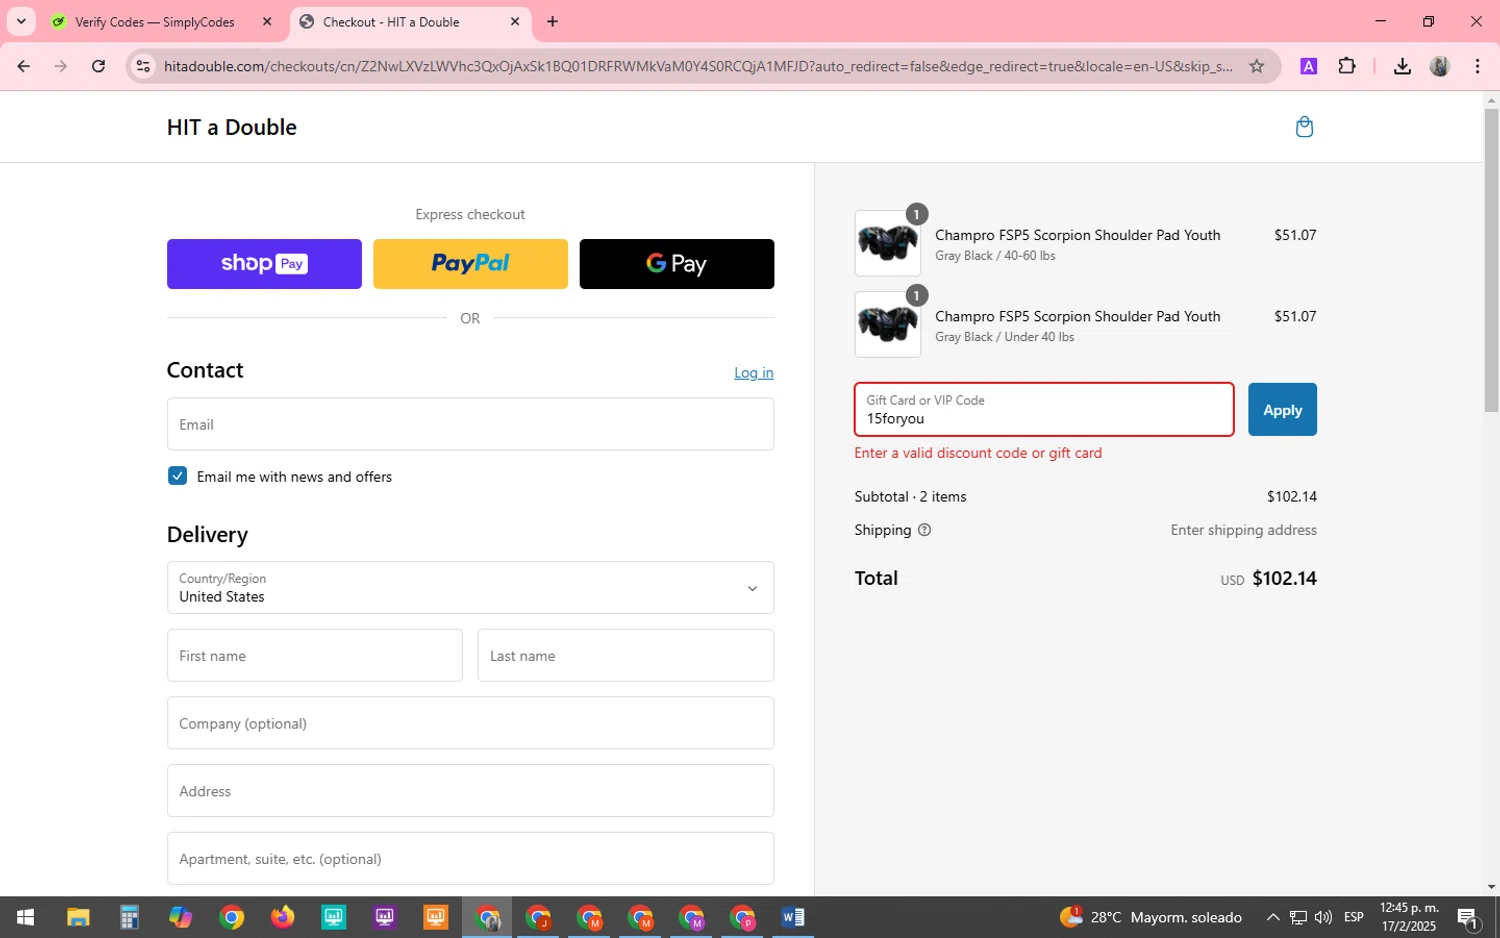The height and width of the screenshot is (938, 1500).
Task: Click the Under 40 lbs shoulder pad thumbnail
Action: pyautogui.click(x=888, y=324)
